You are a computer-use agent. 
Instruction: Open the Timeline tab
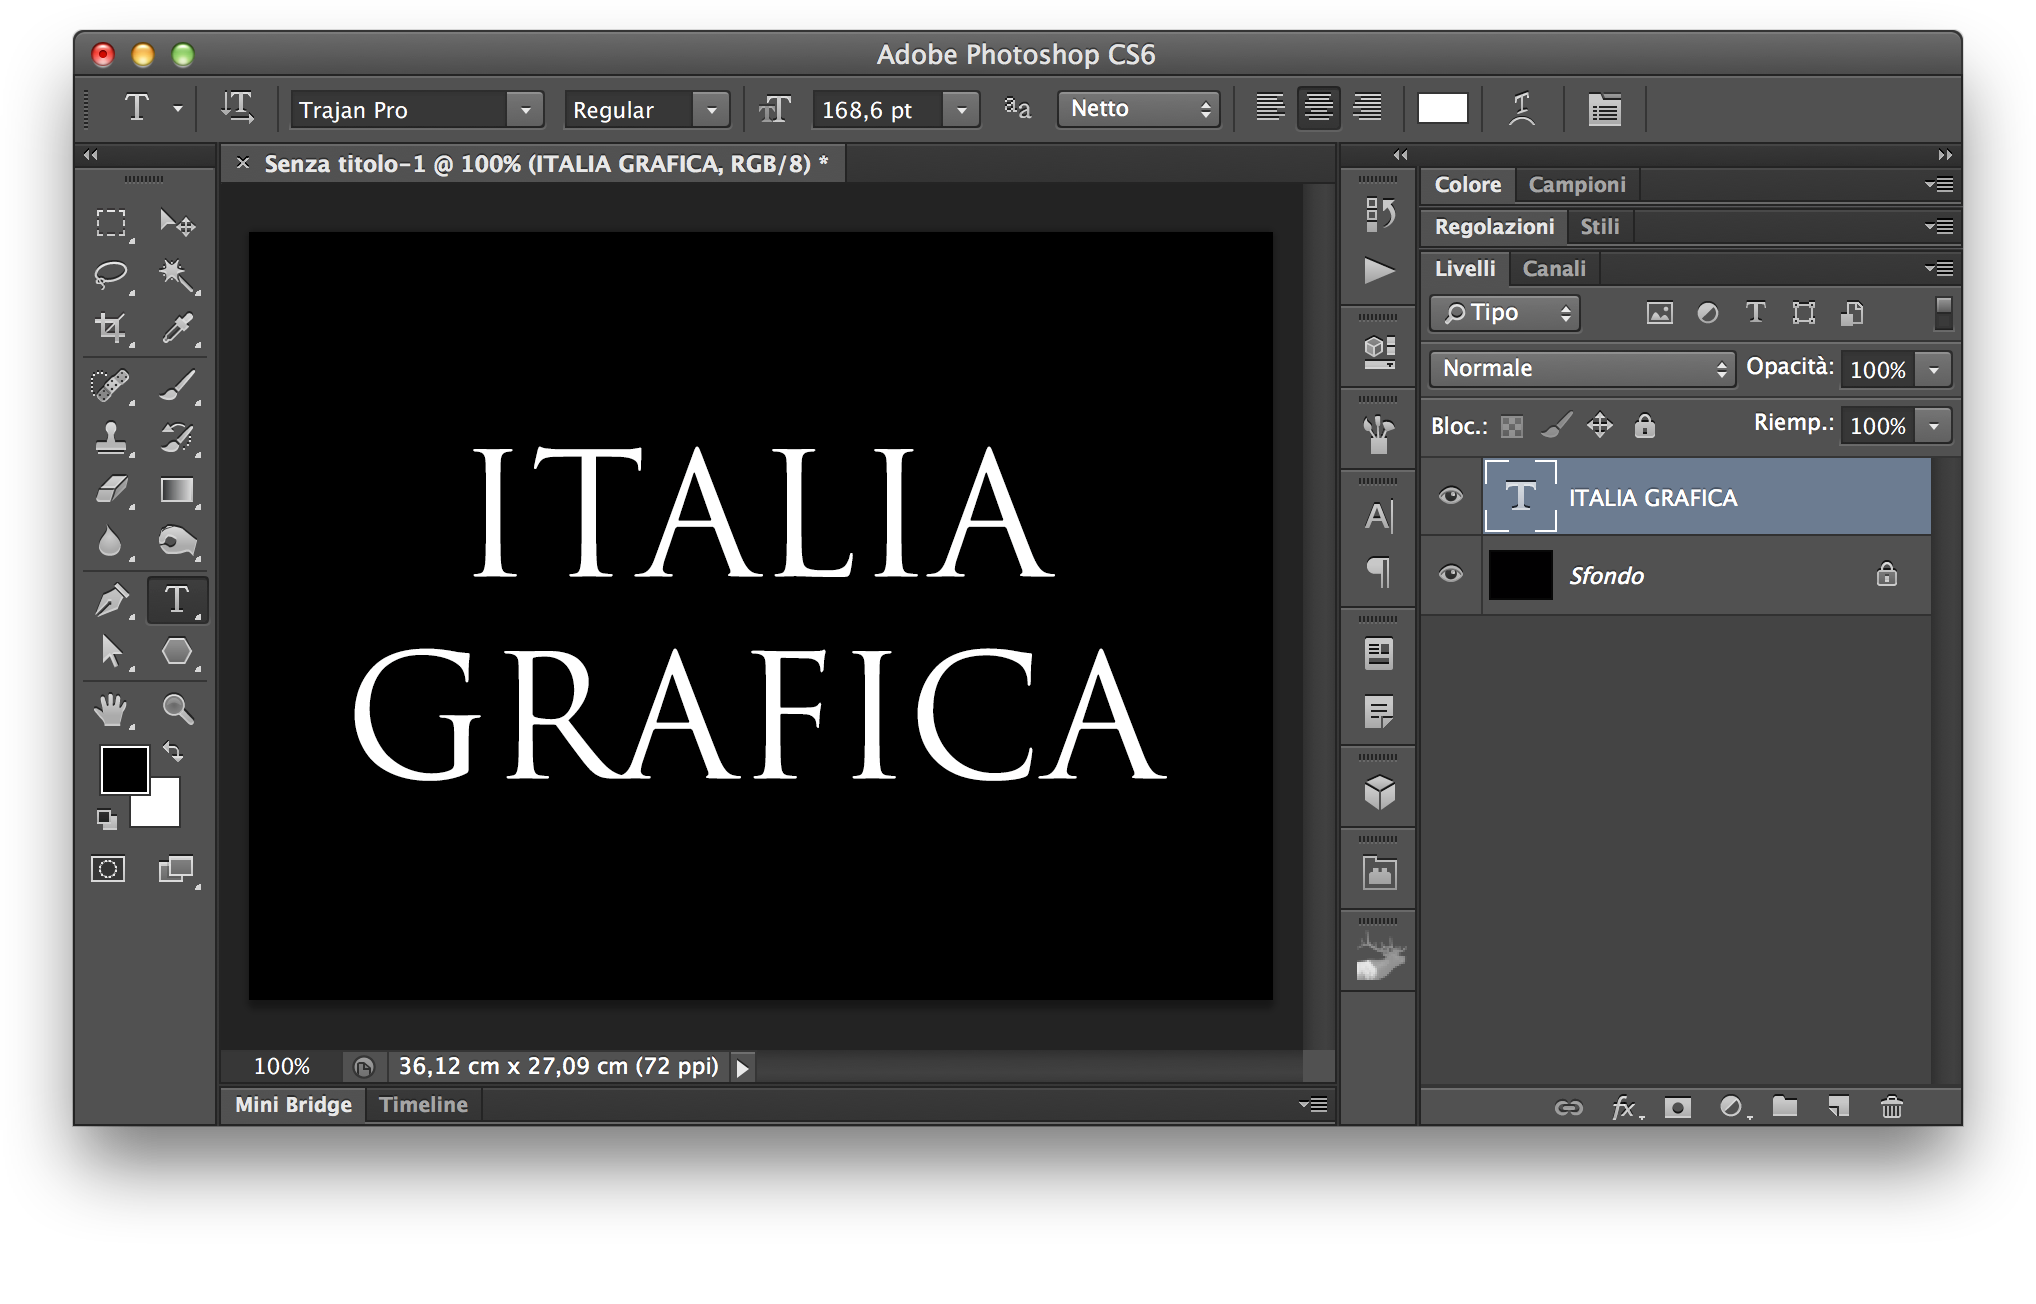[x=423, y=1104]
